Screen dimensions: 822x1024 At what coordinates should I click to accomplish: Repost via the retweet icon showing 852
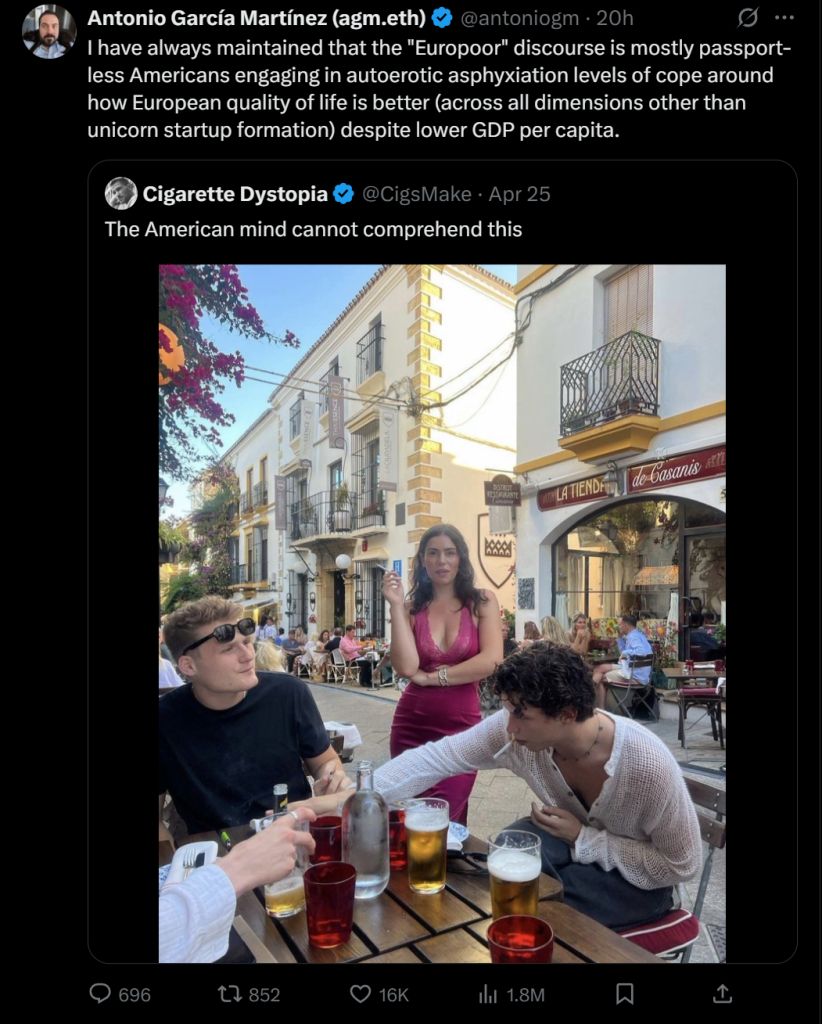point(229,994)
